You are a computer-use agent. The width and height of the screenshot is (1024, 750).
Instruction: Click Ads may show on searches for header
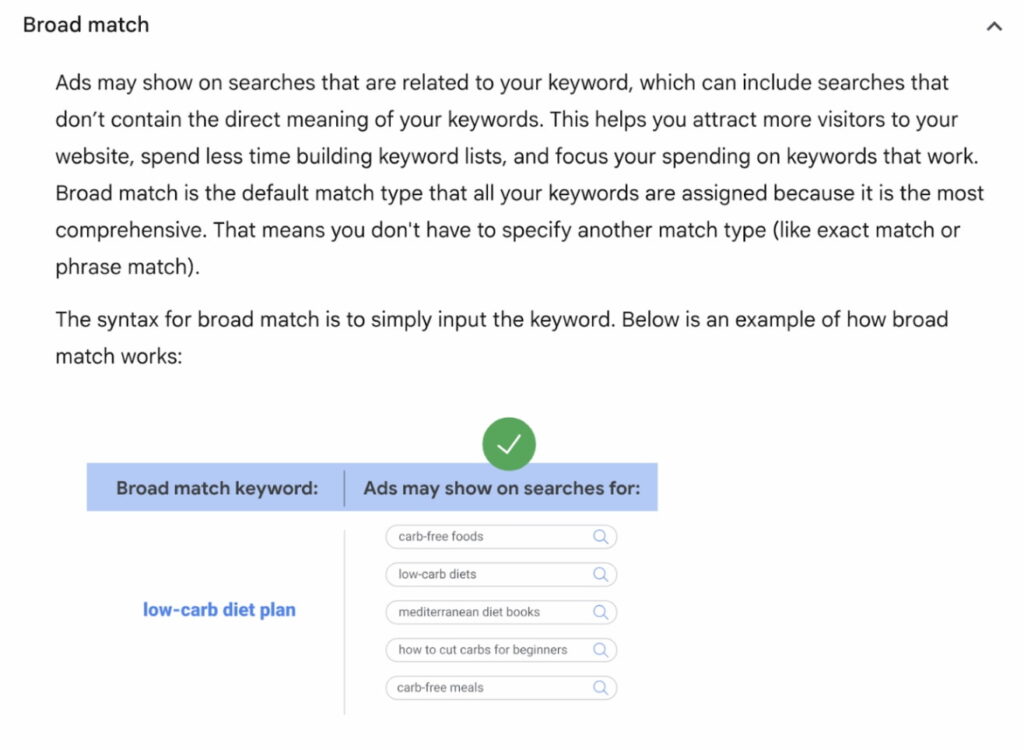coord(502,488)
